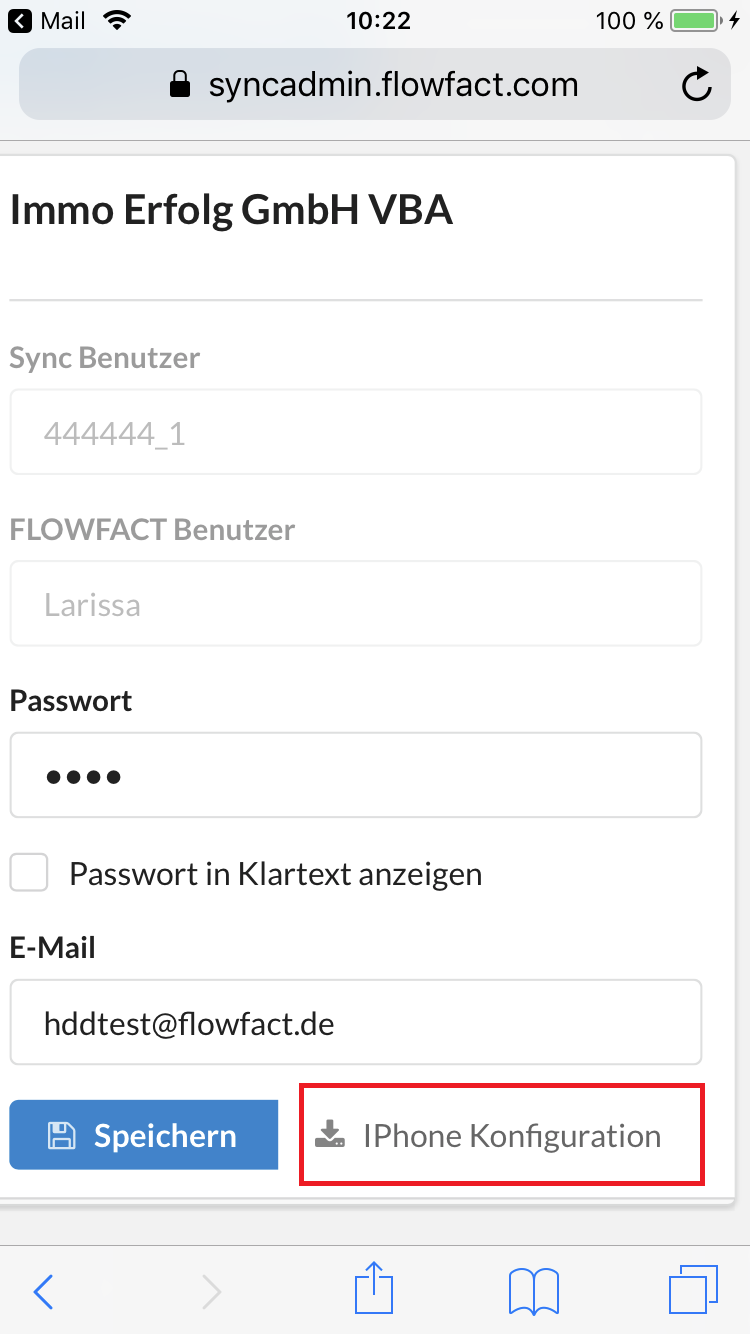Tap the download icon beside IPhone Konfiguration
Image resolution: width=750 pixels, height=1334 pixels.
pyautogui.click(x=330, y=1135)
